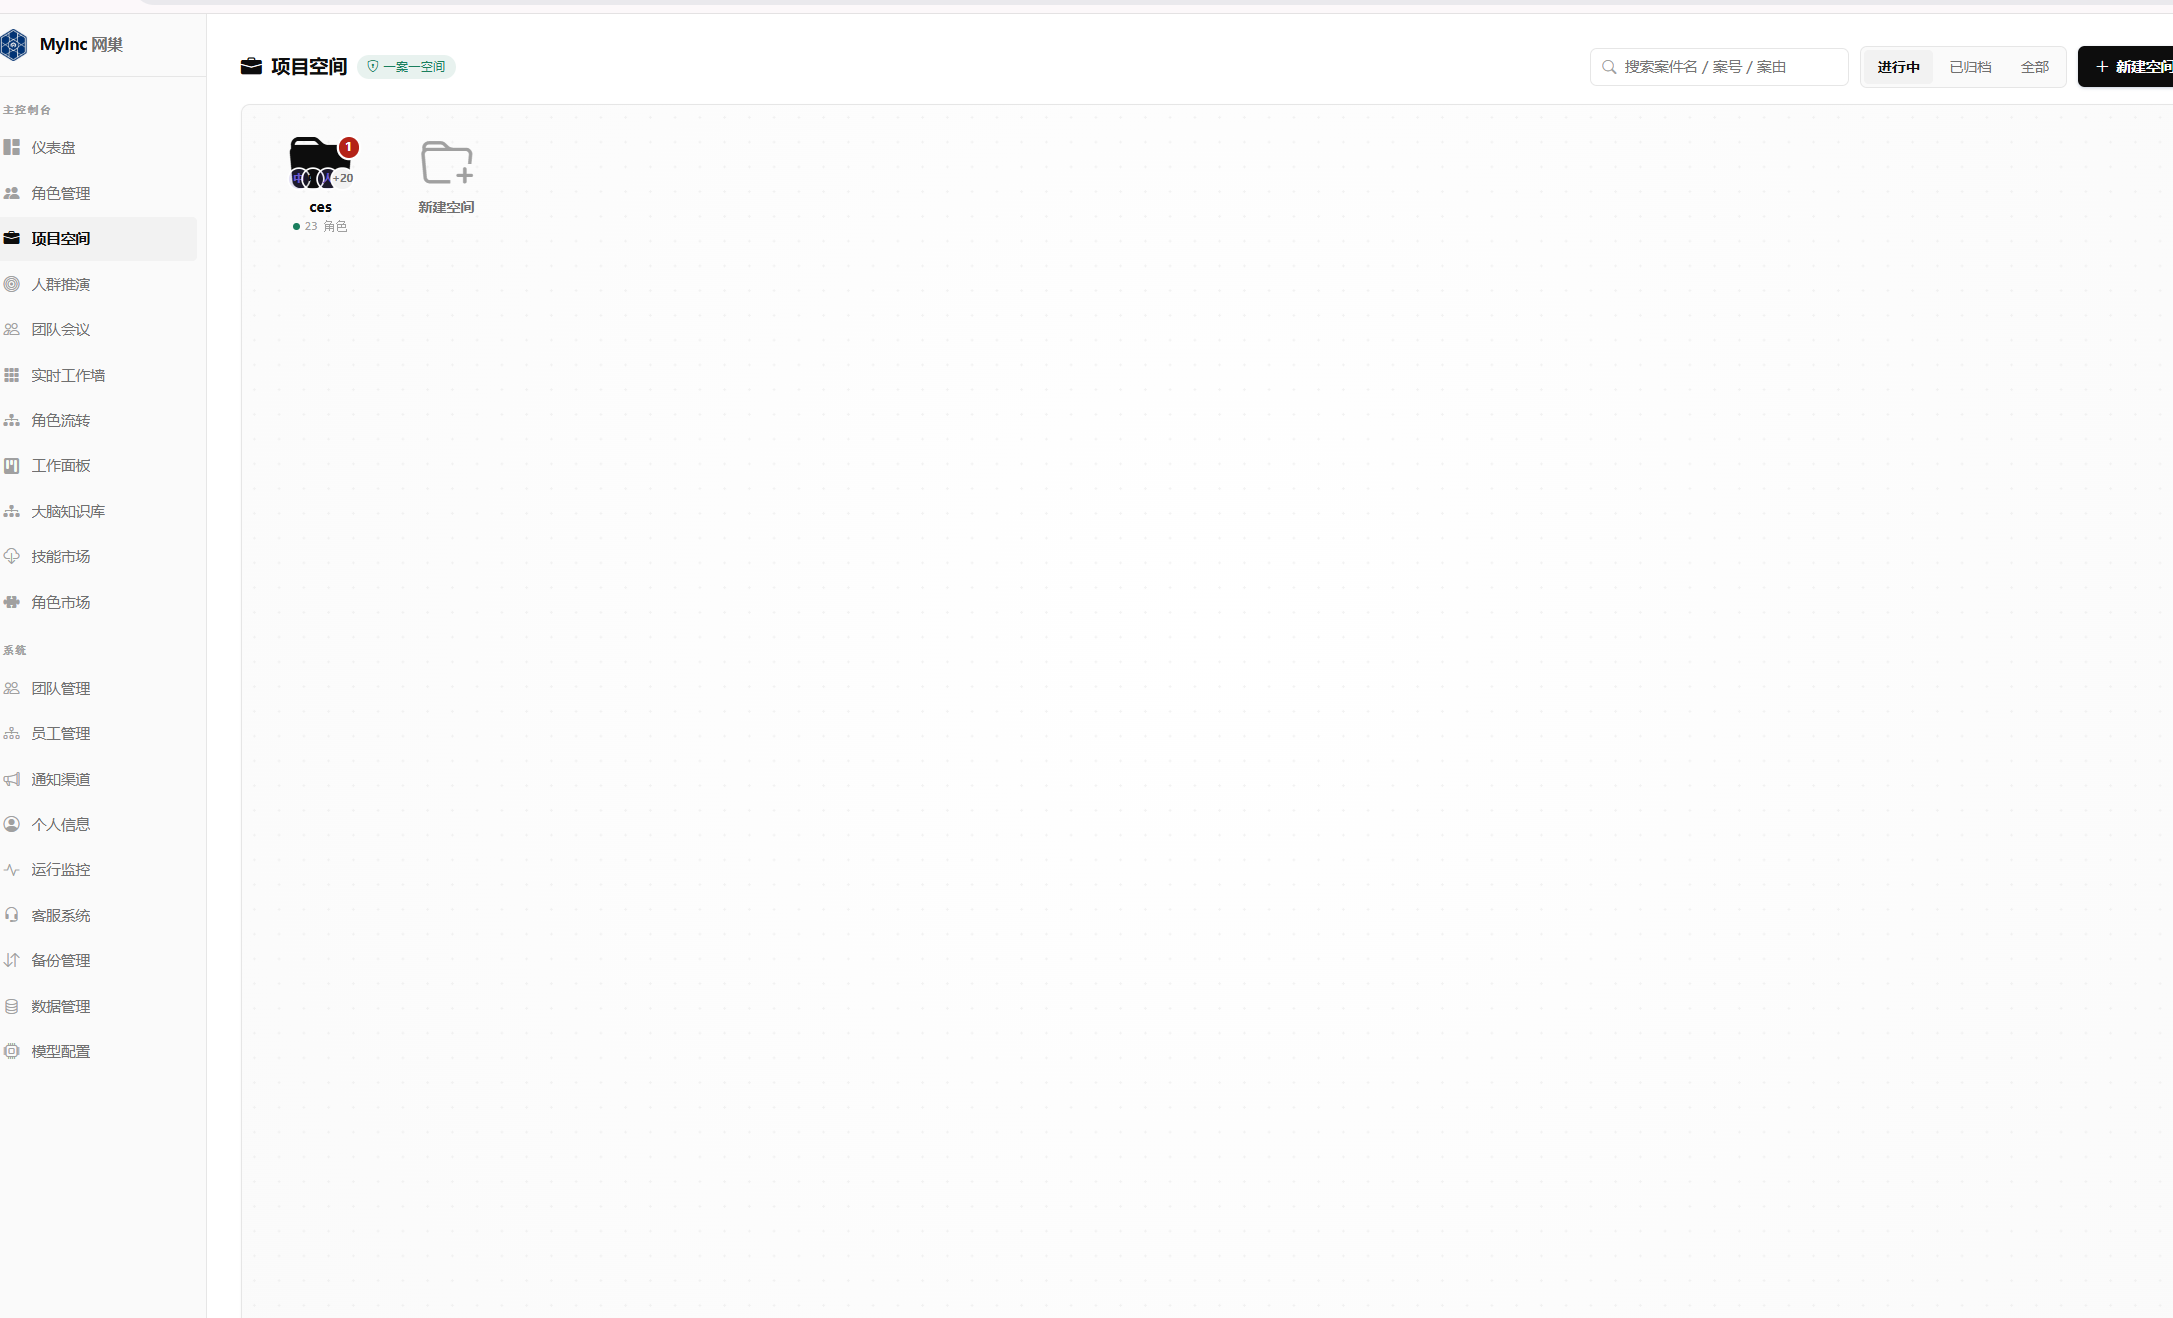The width and height of the screenshot is (2173, 1318).
Task: Click the 数据管理 database icon
Action: click(x=12, y=1006)
